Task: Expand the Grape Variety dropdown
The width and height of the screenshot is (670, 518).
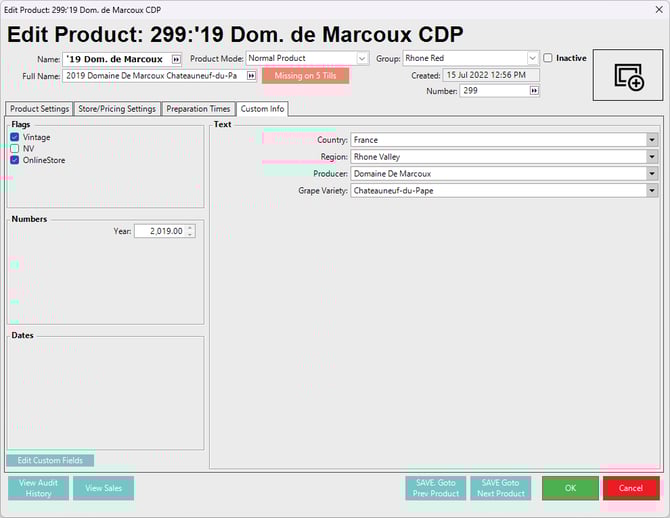Action: [x=652, y=190]
